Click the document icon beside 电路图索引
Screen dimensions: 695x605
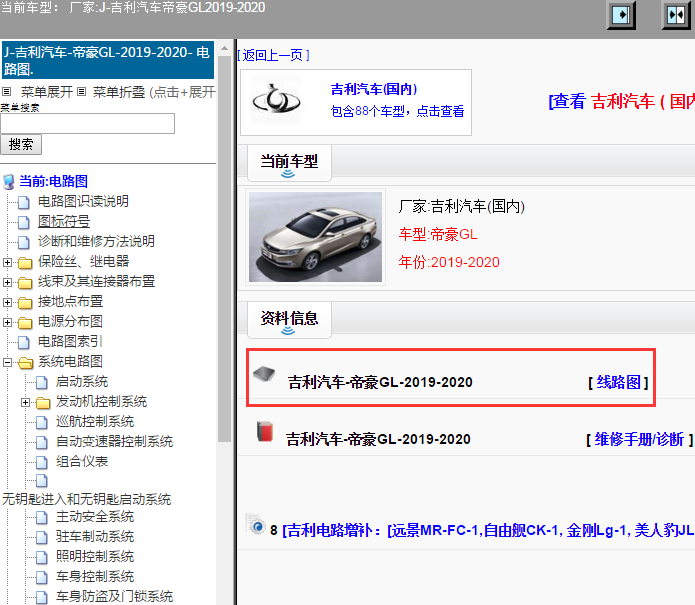(24, 342)
